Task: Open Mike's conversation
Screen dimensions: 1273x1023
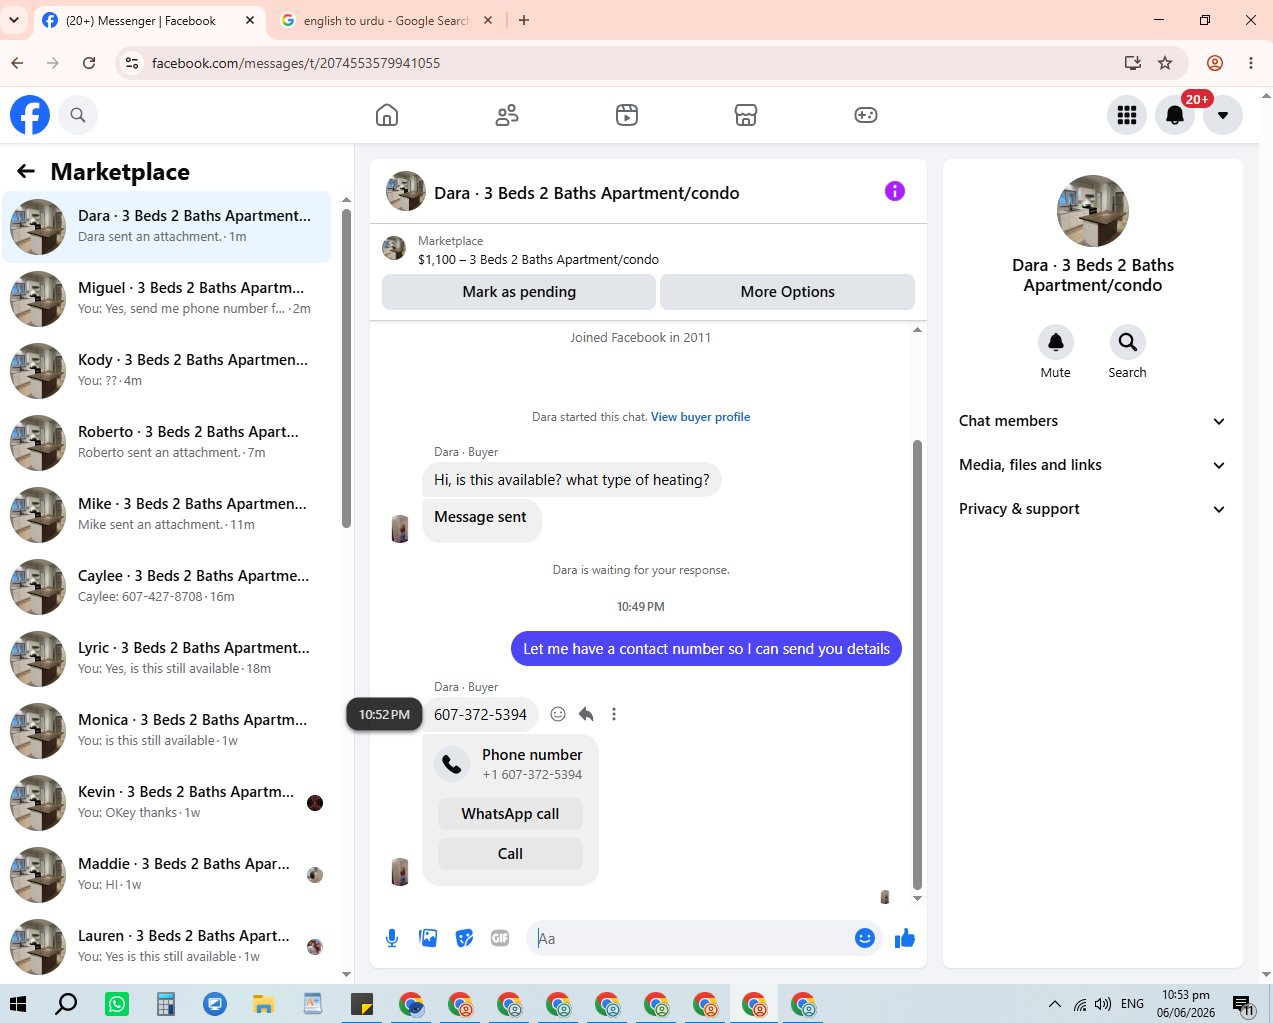Action: pyautogui.click(x=167, y=515)
